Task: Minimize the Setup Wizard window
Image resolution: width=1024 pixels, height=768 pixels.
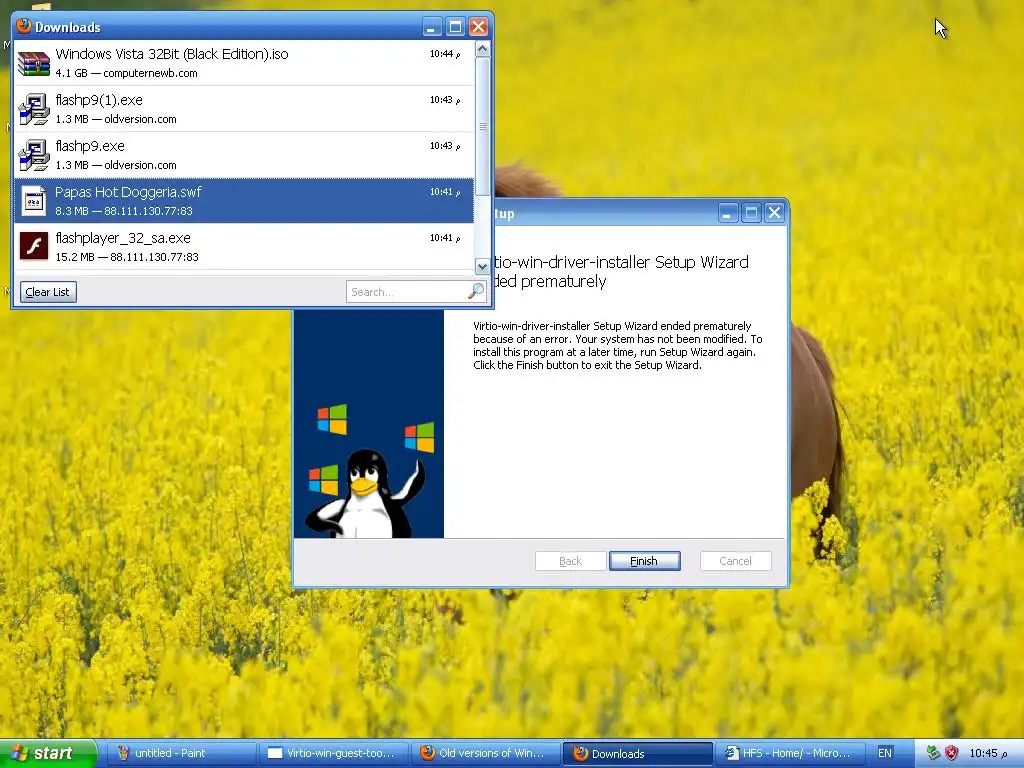Action: coord(728,213)
